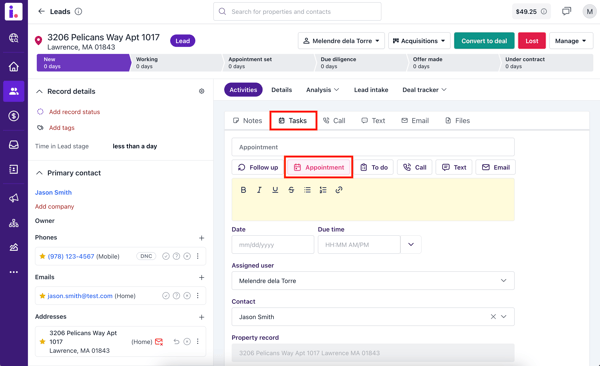Switch to the Activities tab
The image size is (600, 366).
tap(243, 90)
